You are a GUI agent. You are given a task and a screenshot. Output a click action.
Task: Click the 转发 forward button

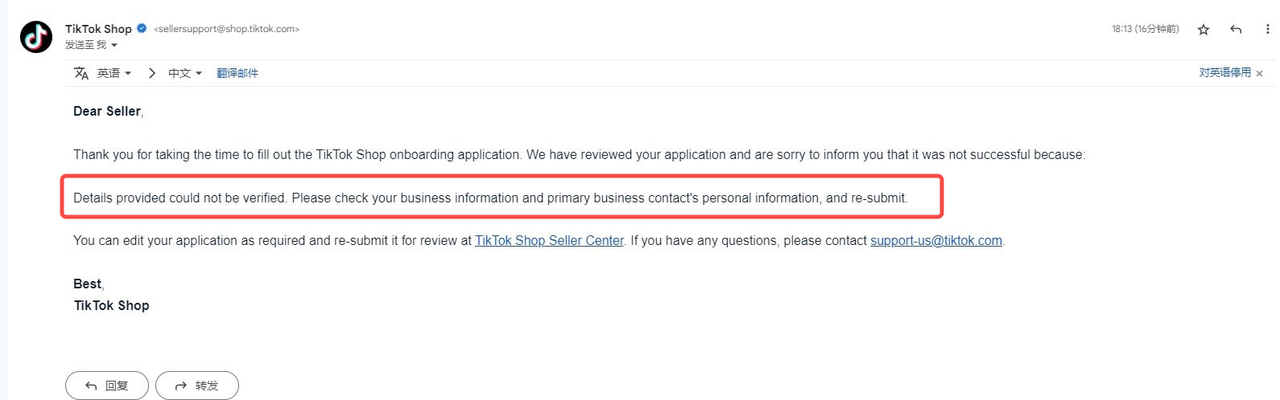click(197, 385)
